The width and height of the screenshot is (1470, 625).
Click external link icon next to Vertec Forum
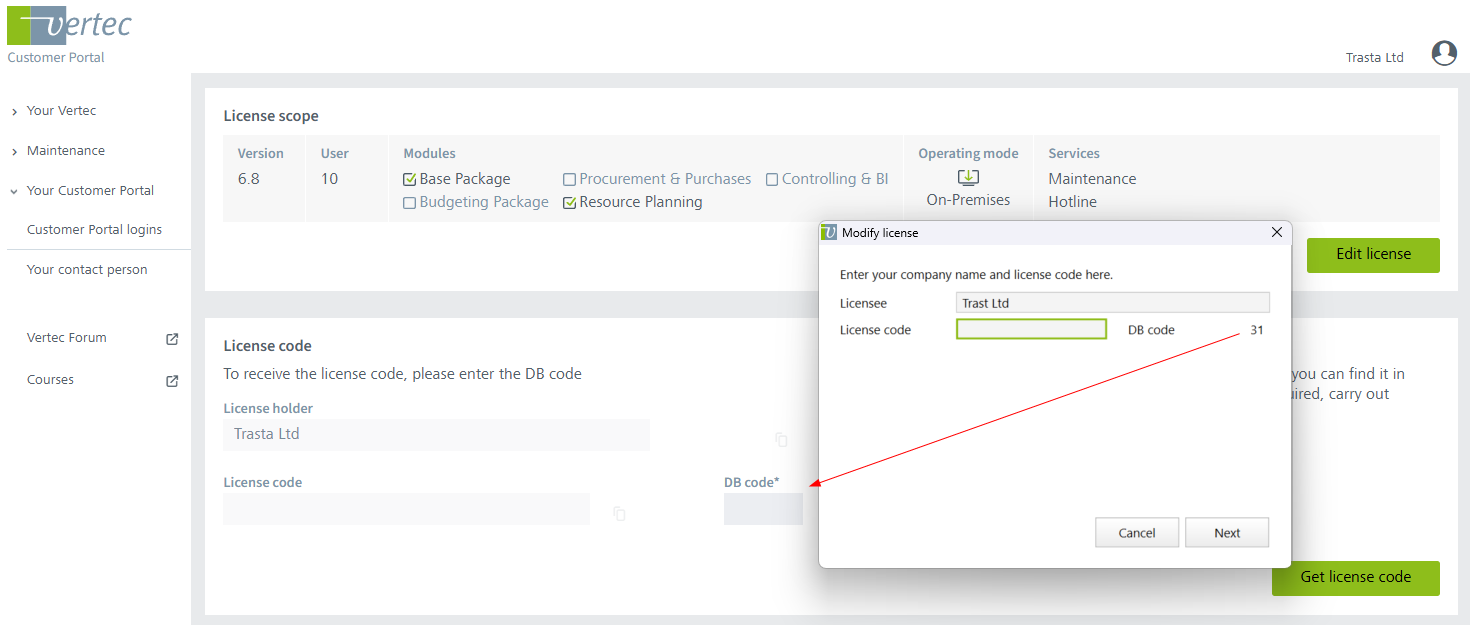(x=172, y=339)
